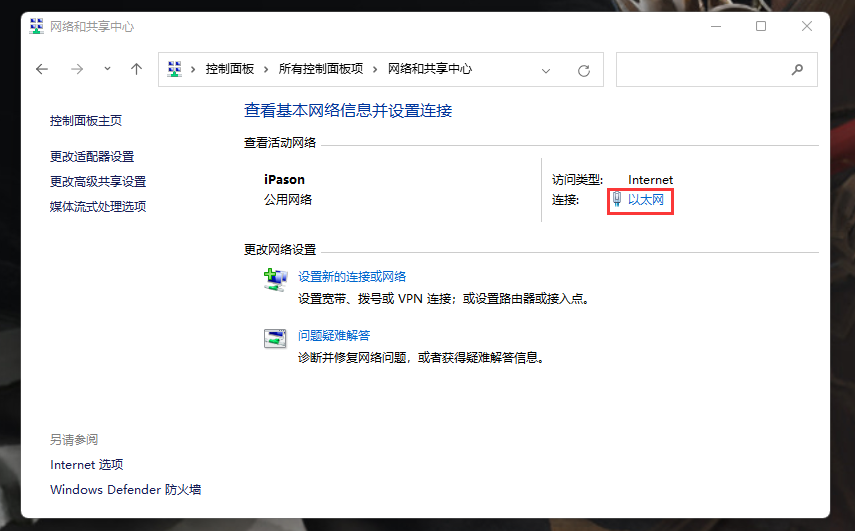This screenshot has width=855, height=531.
Task: Expand the address bar history dropdown
Action: click(x=546, y=70)
